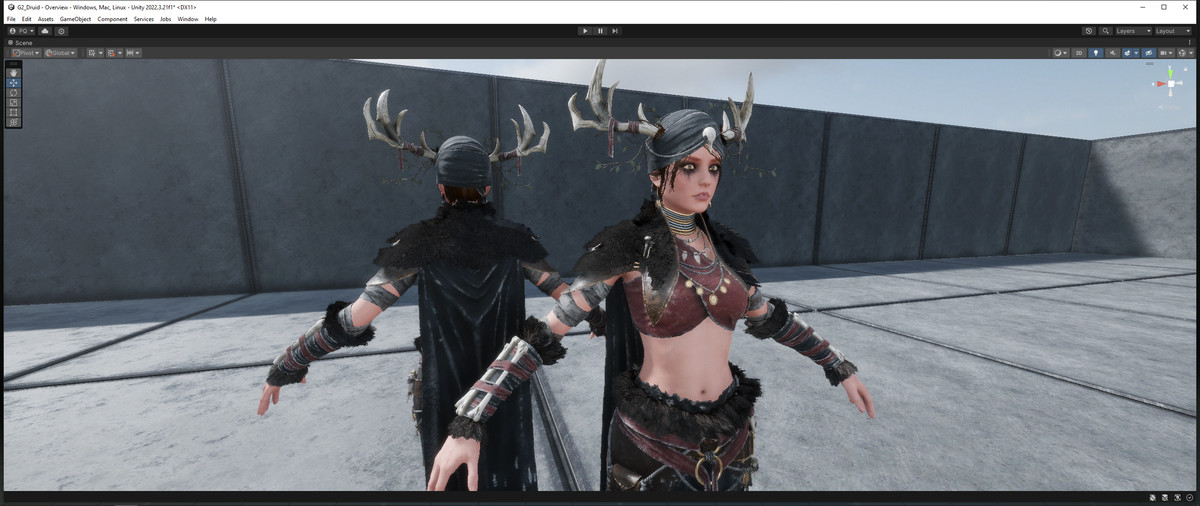Click the Persp label under the scene gizmo

point(1171,107)
